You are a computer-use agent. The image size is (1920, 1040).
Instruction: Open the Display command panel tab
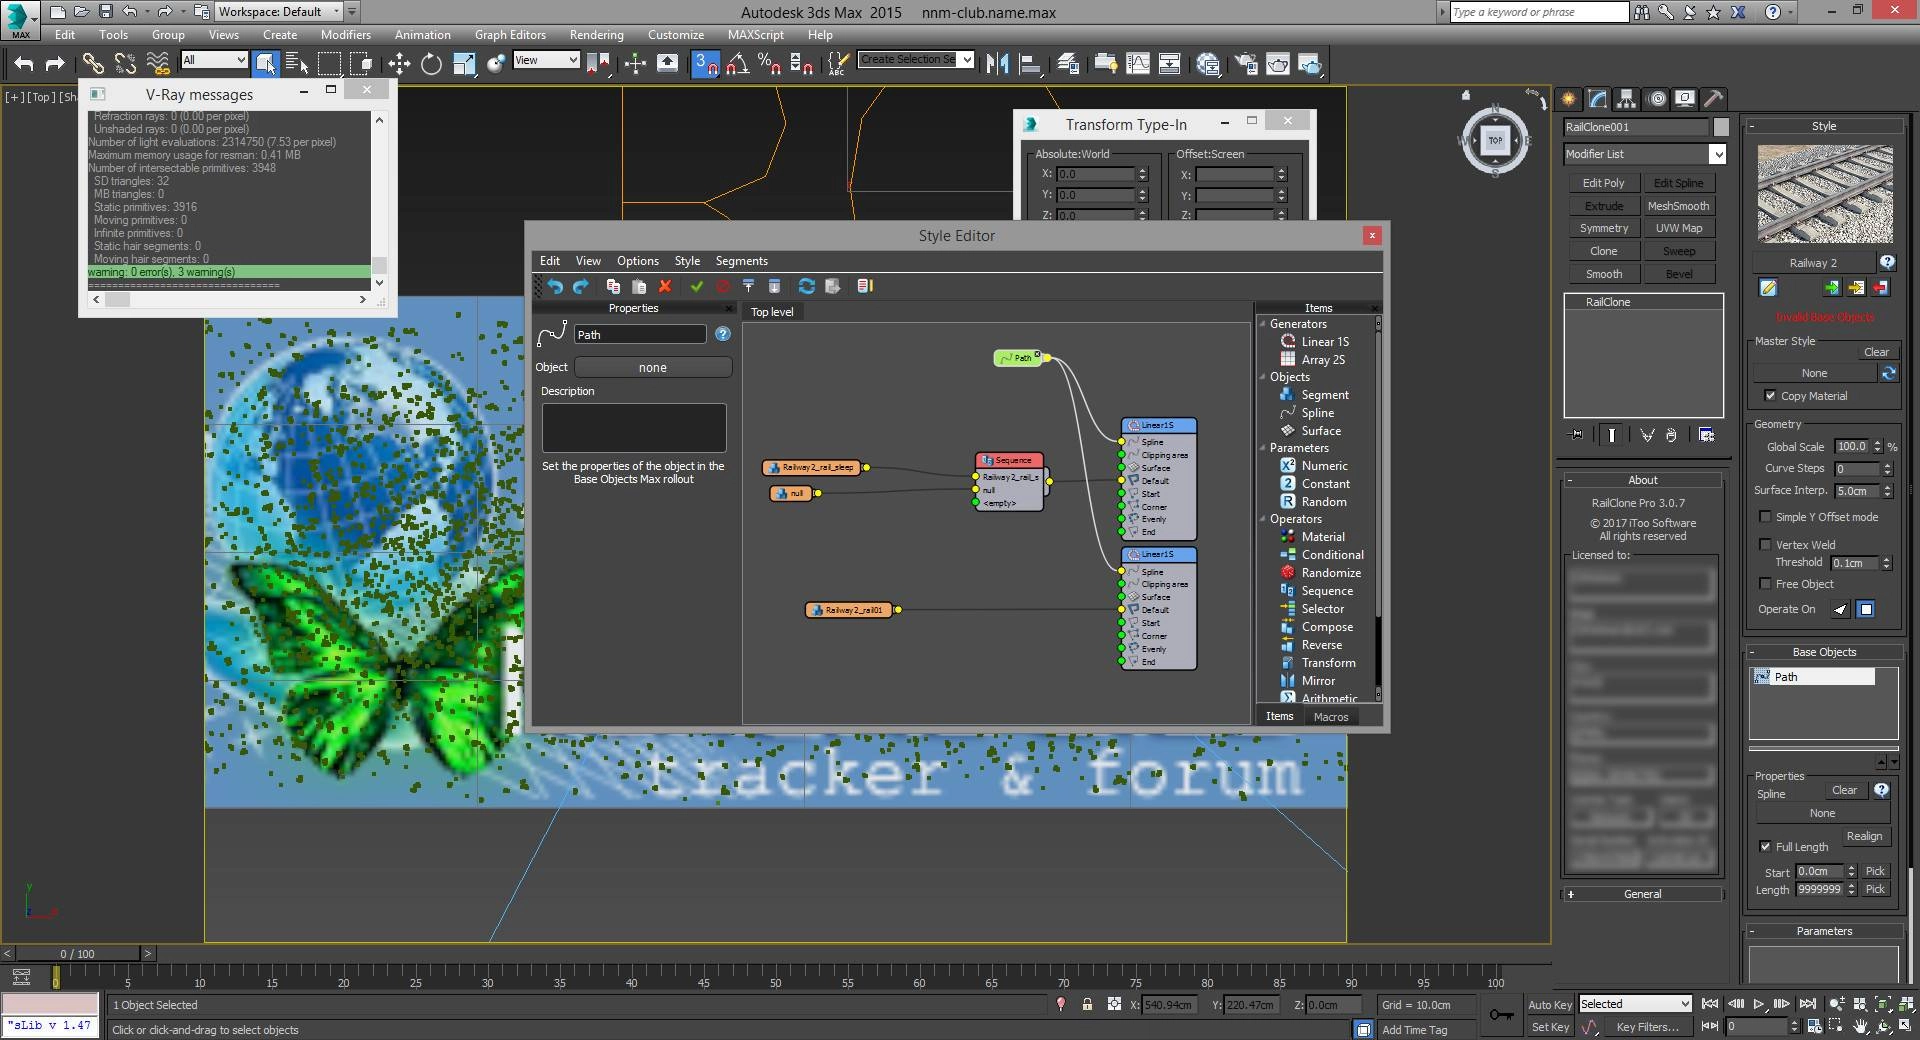point(1685,99)
